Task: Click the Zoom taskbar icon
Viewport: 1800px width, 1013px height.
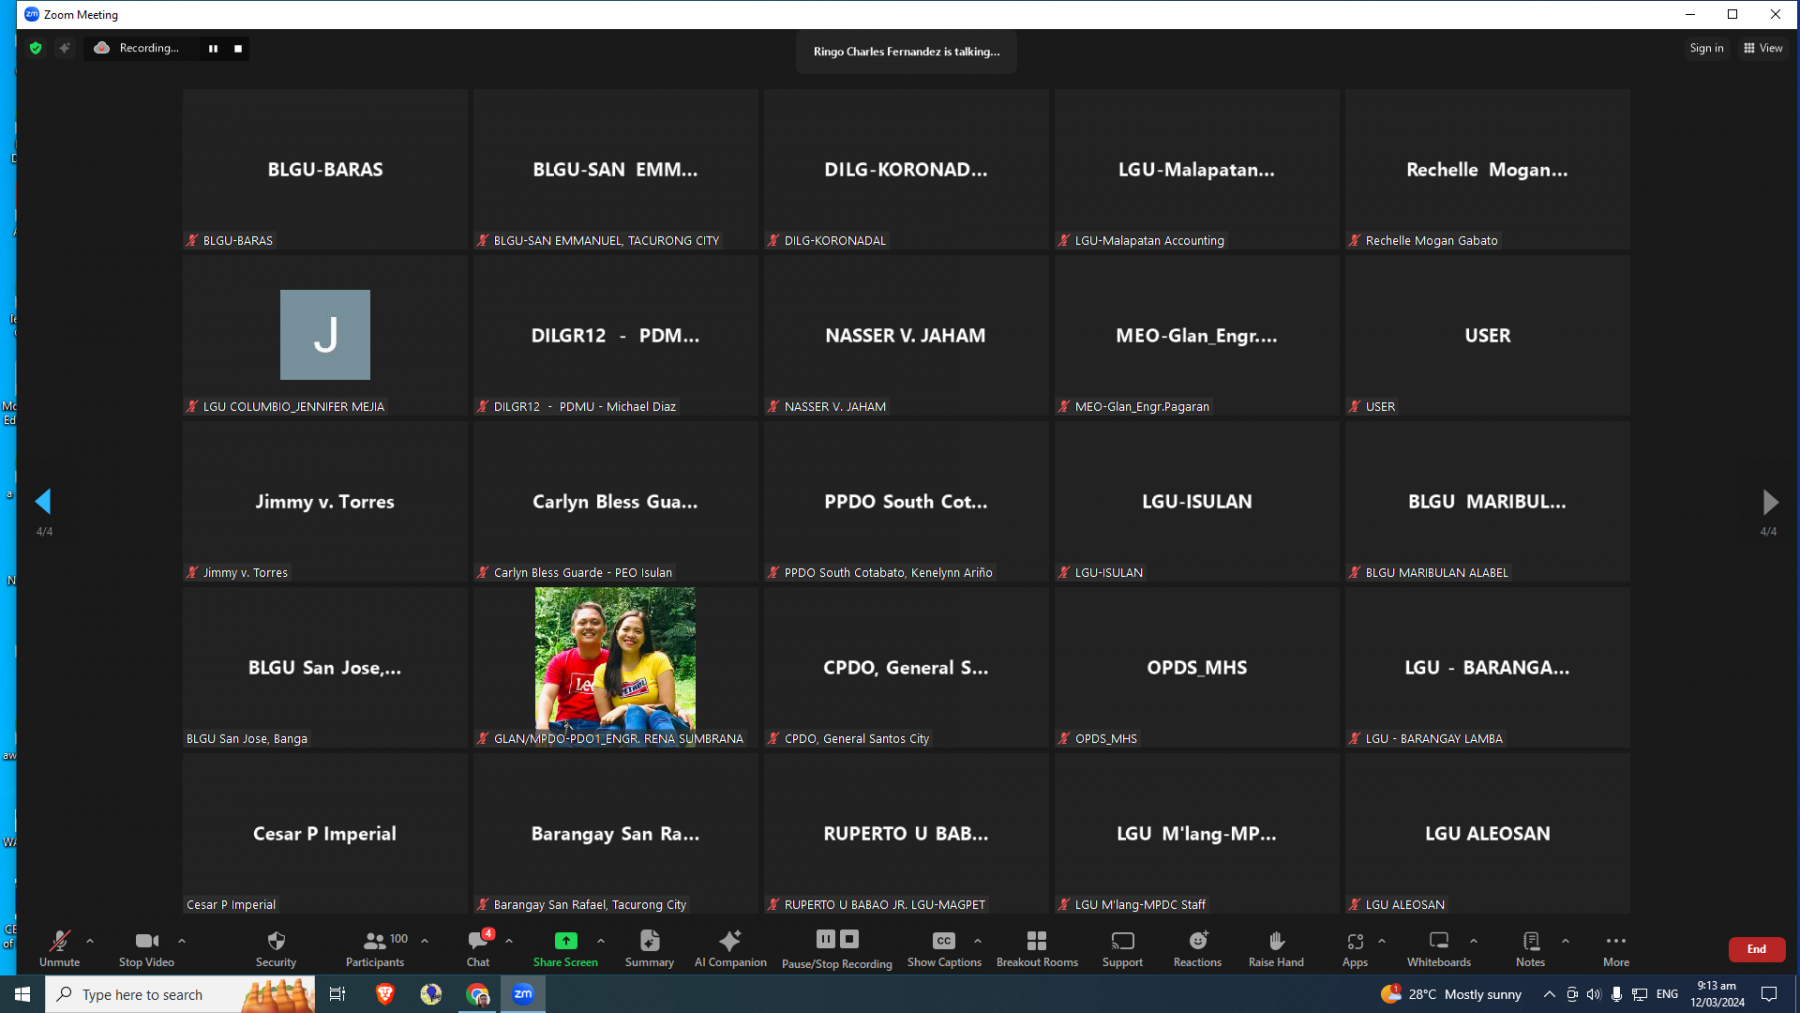Action: [x=523, y=994]
